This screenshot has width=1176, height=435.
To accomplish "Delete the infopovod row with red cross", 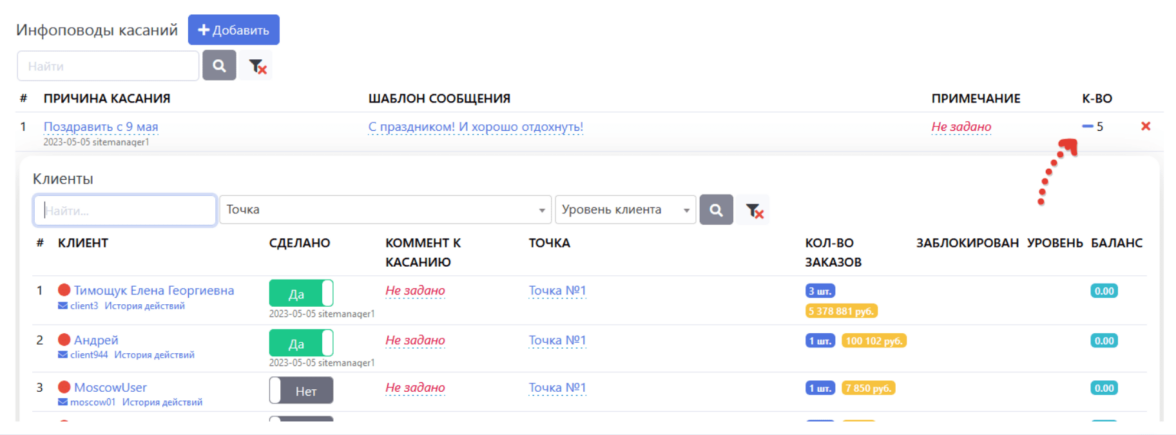I will coord(1146,126).
